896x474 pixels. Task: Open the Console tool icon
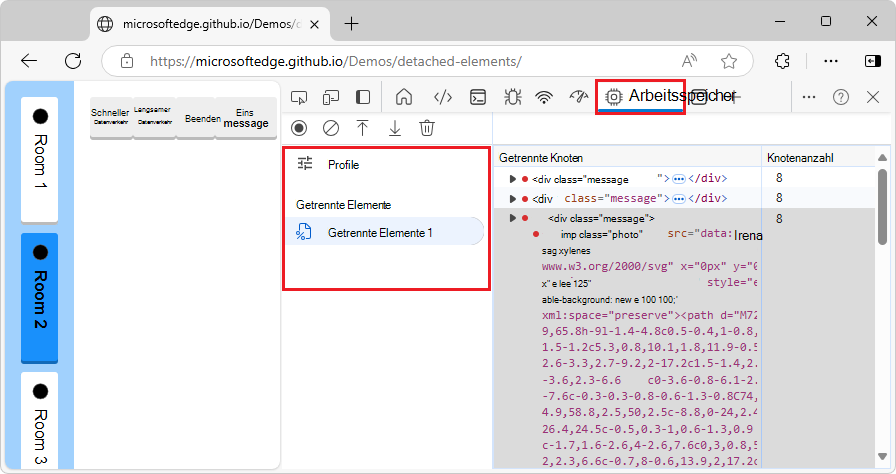tap(478, 98)
